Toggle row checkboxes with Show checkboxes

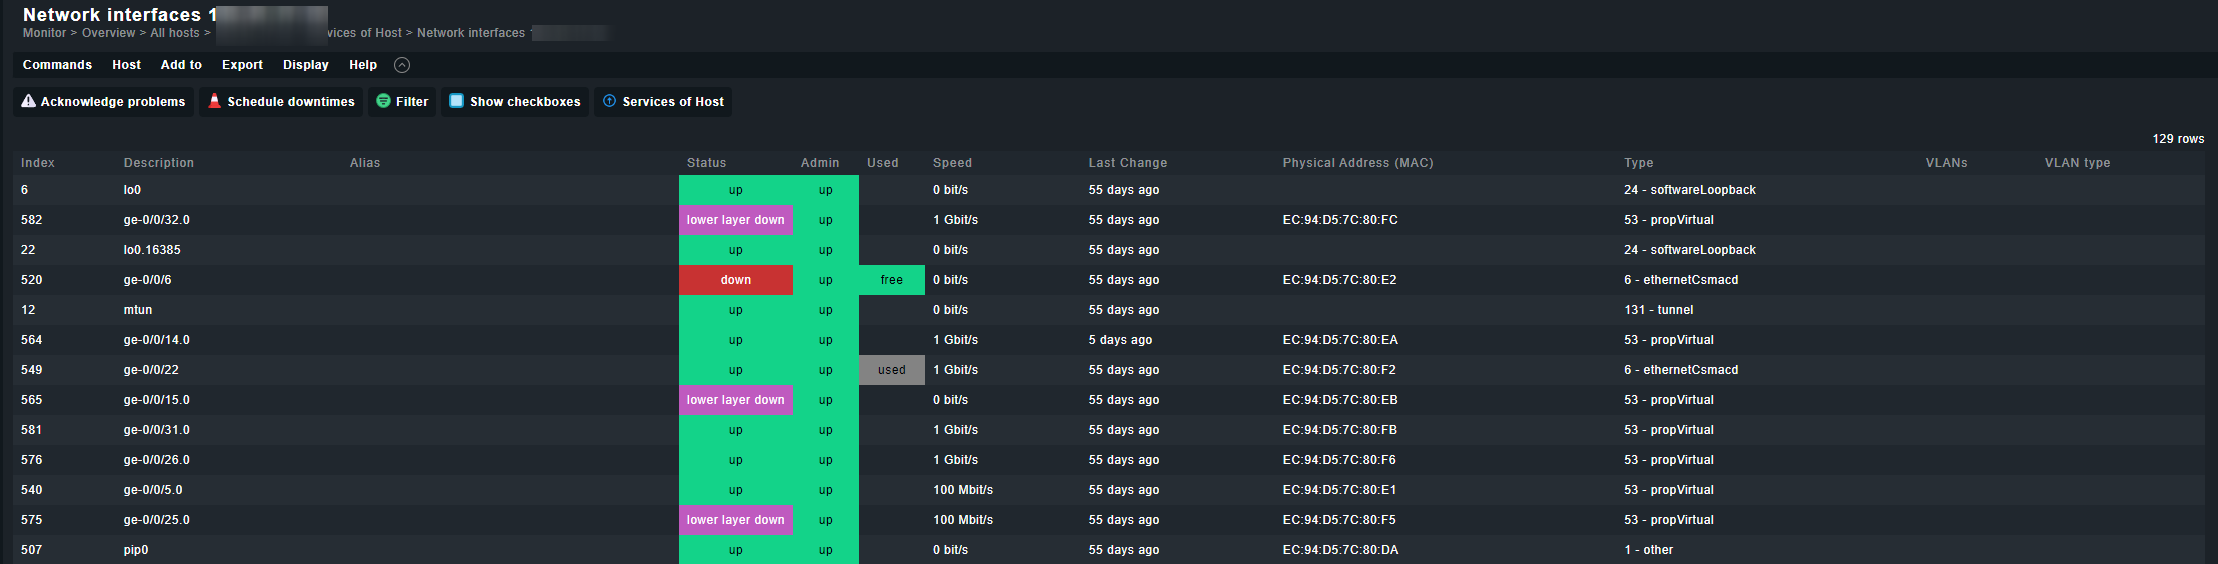point(524,102)
